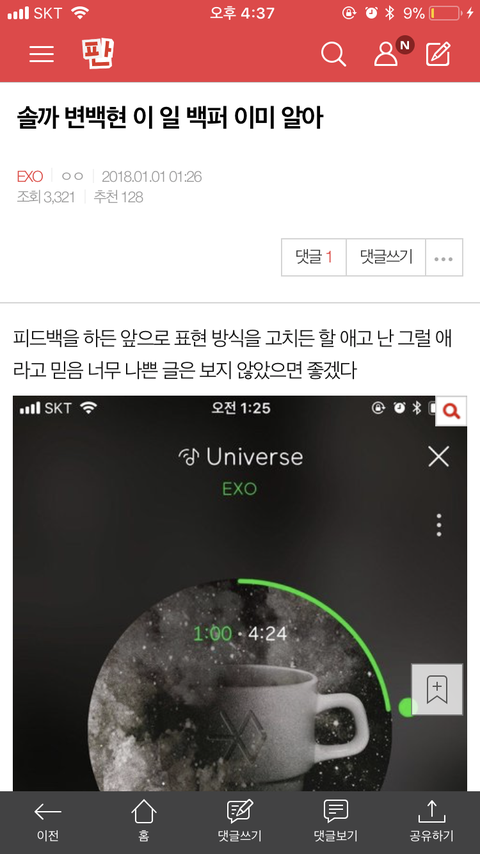Go to 홈 in bottom bar
This screenshot has height=854, width=480.
[x=144, y=821]
